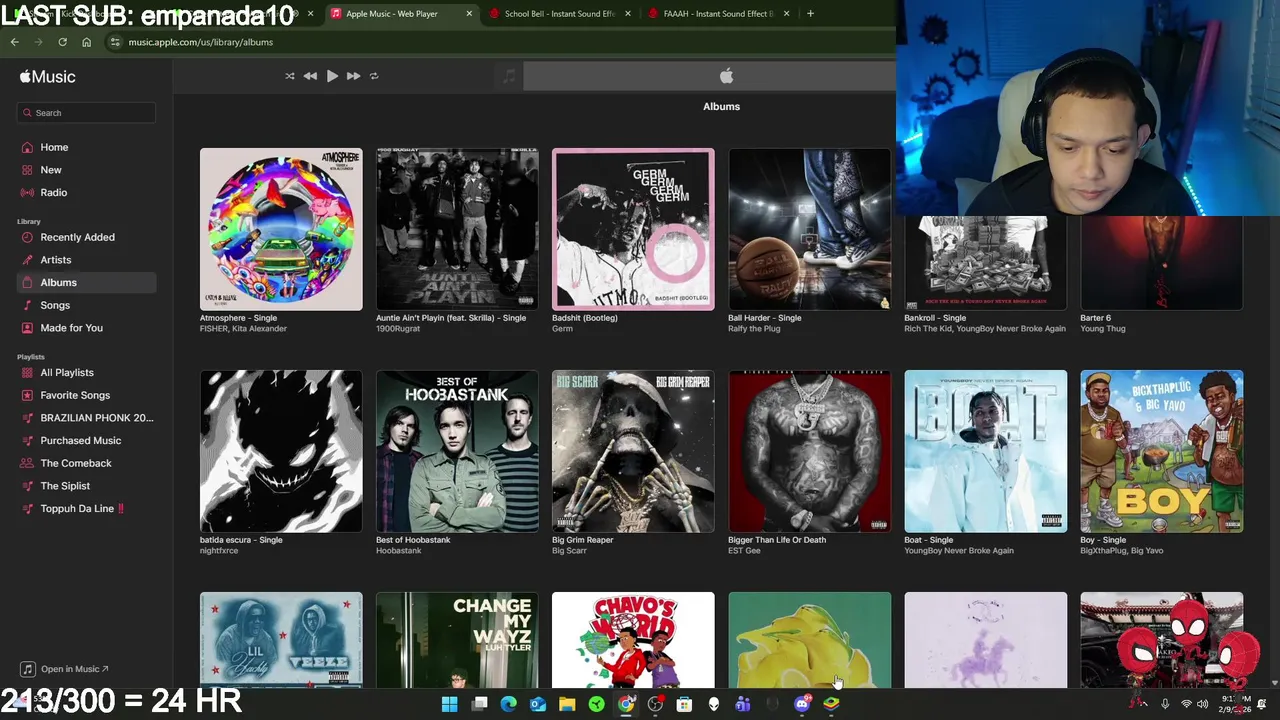The height and width of the screenshot is (720, 1280).
Task: Open the Boat - Single album cover
Action: [x=985, y=451]
